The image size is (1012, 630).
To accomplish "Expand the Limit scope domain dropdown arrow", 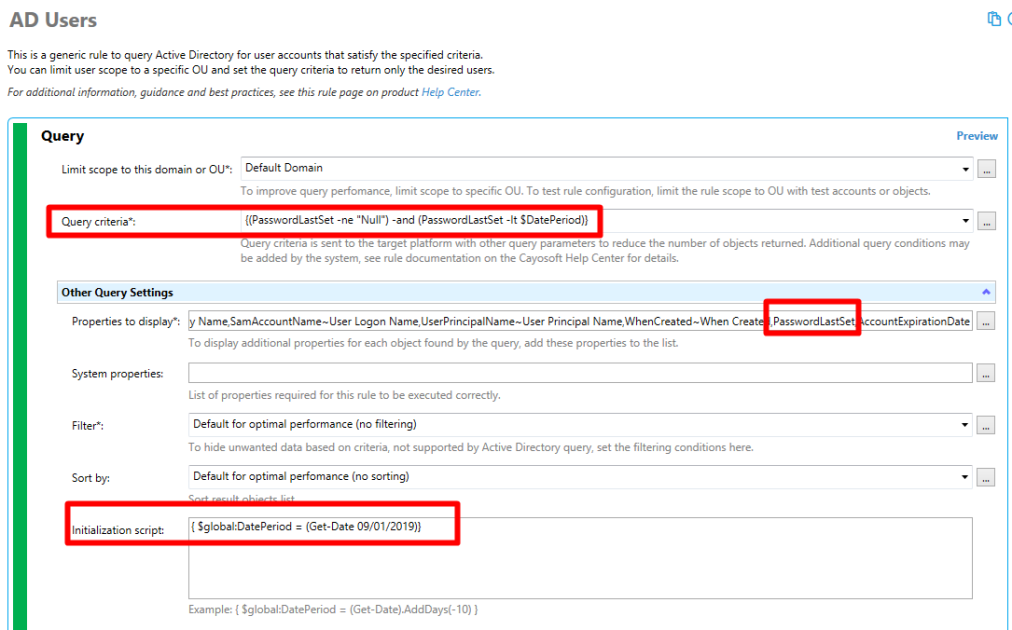I will click(x=966, y=169).
